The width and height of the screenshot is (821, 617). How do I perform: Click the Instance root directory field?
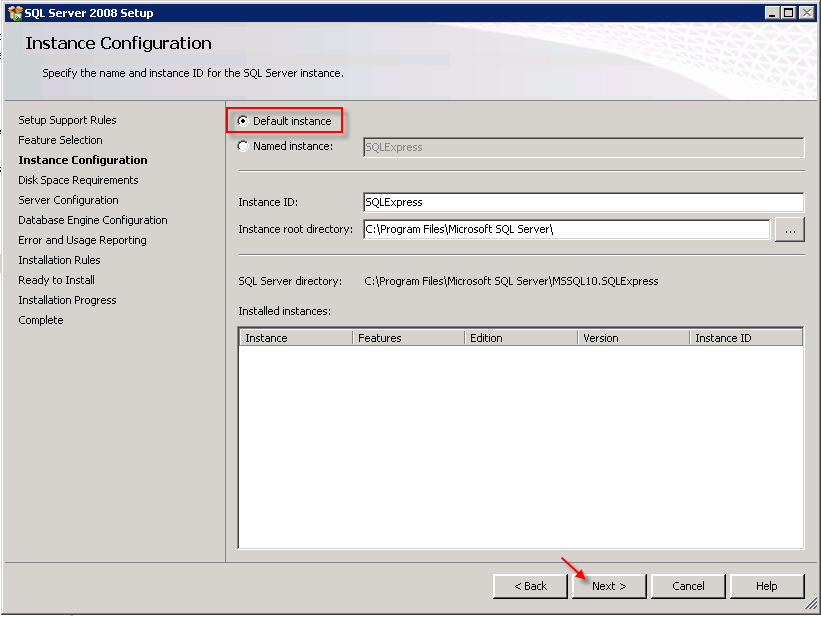tap(567, 229)
